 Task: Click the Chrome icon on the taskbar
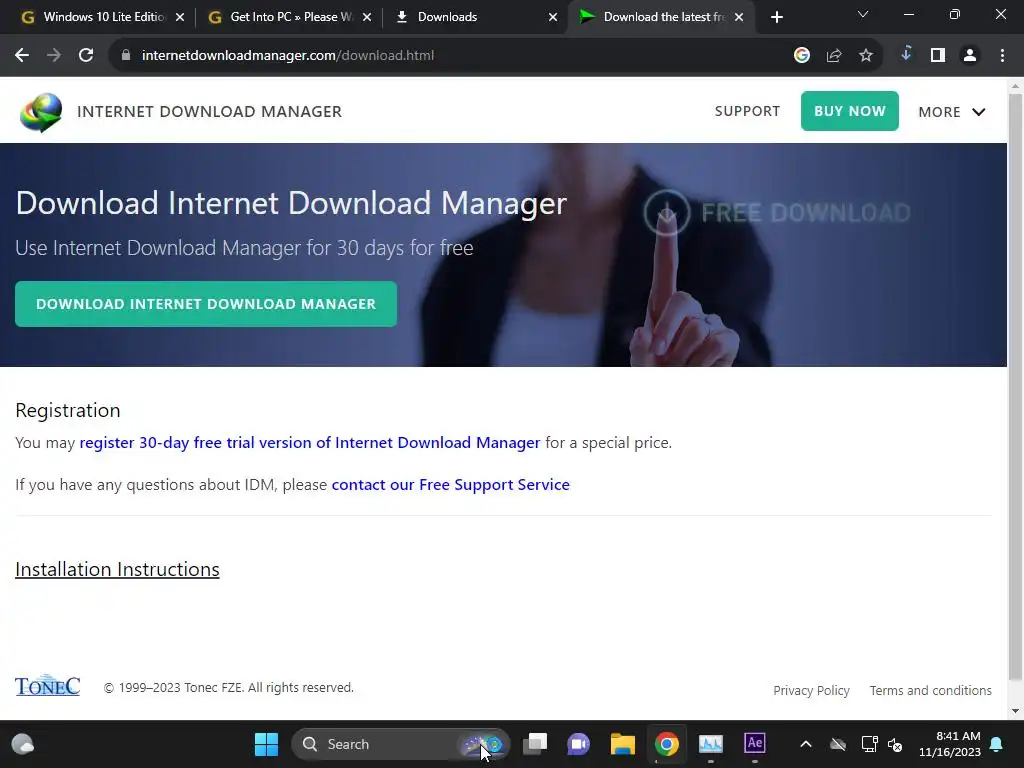click(x=667, y=744)
